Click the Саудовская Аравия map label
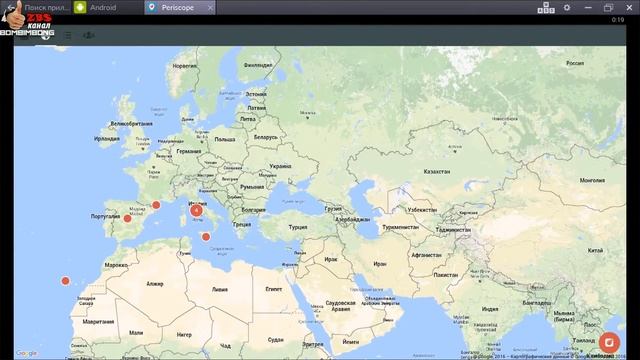 pyautogui.click(x=340, y=306)
